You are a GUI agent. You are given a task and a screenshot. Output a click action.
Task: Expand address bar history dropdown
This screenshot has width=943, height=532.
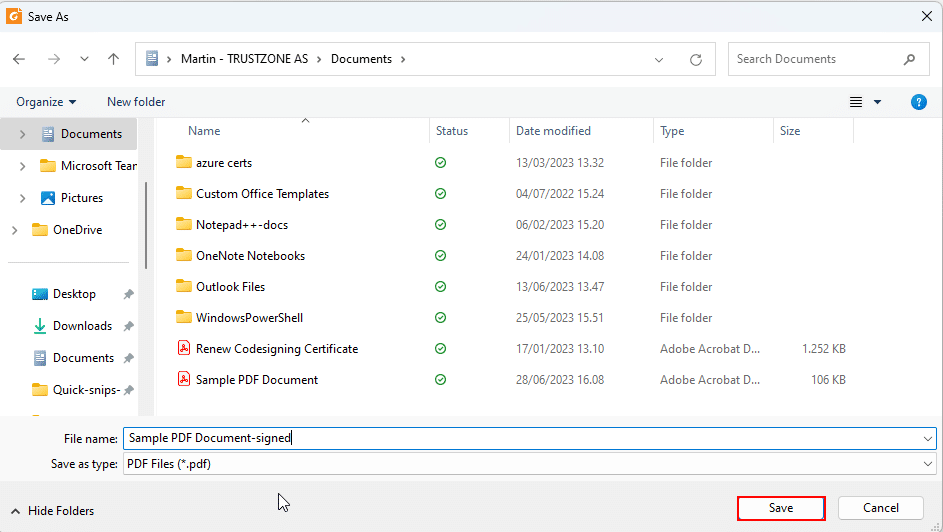tap(659, 60)
